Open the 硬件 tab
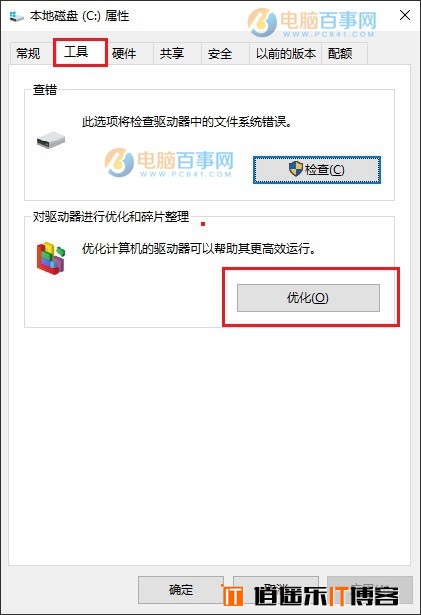The width and height of the screenshot is (421, 615). pos(124,53)
